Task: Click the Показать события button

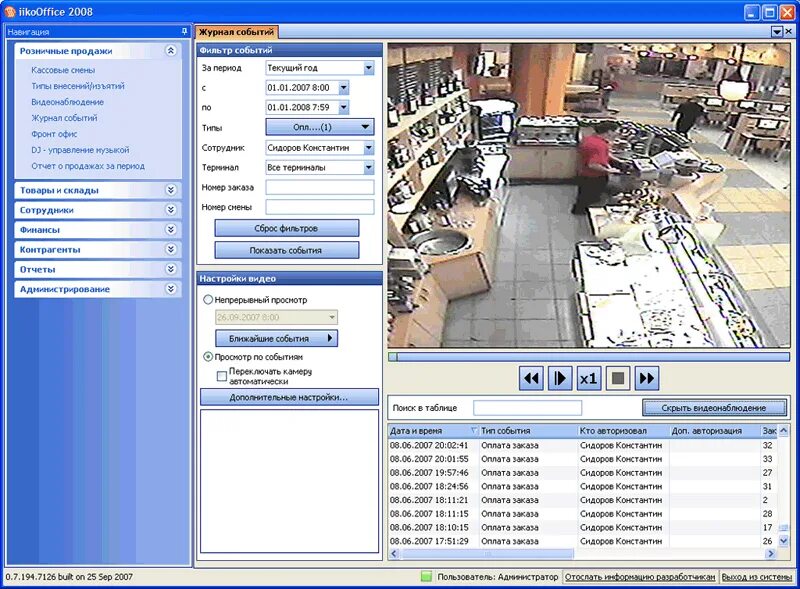Action: click(x=286, y=250)
